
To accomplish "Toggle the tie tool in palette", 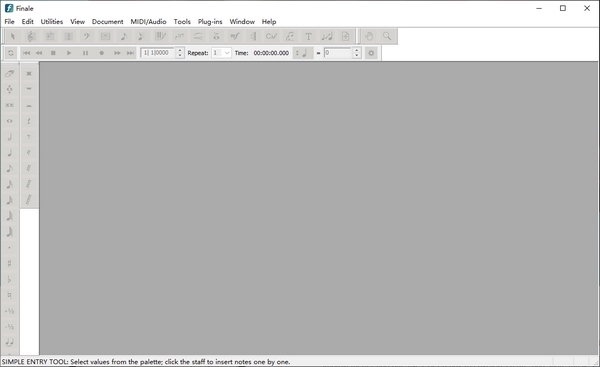I will (x=10, y=342).
